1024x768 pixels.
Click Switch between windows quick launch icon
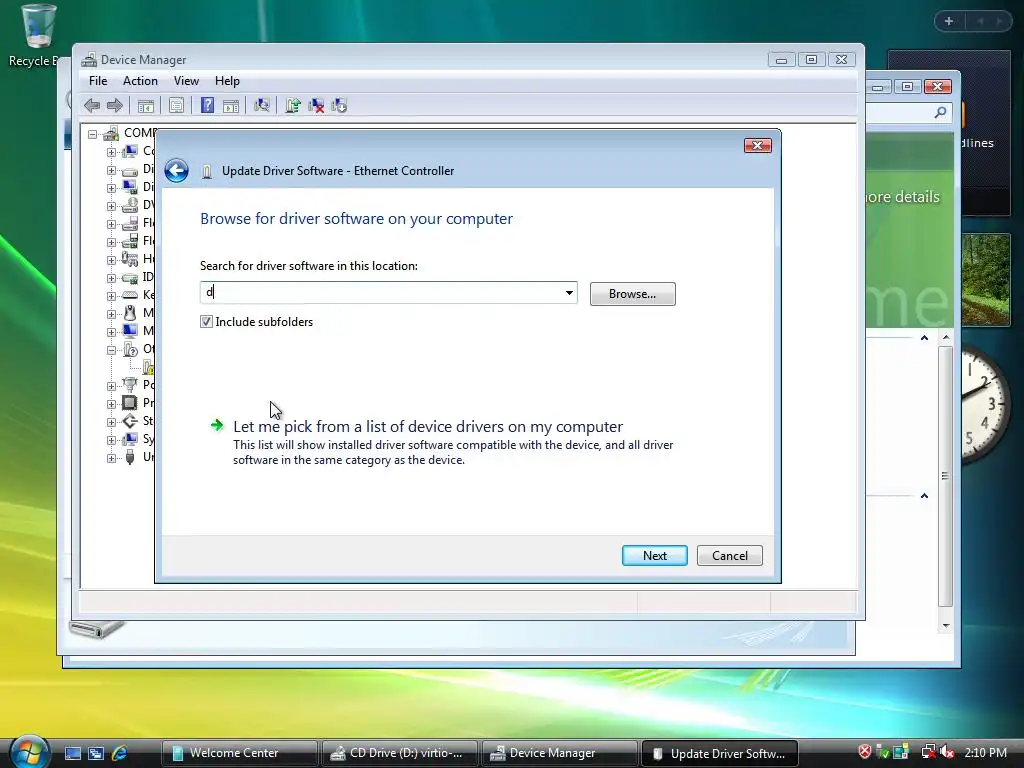(x=96, y=753)
